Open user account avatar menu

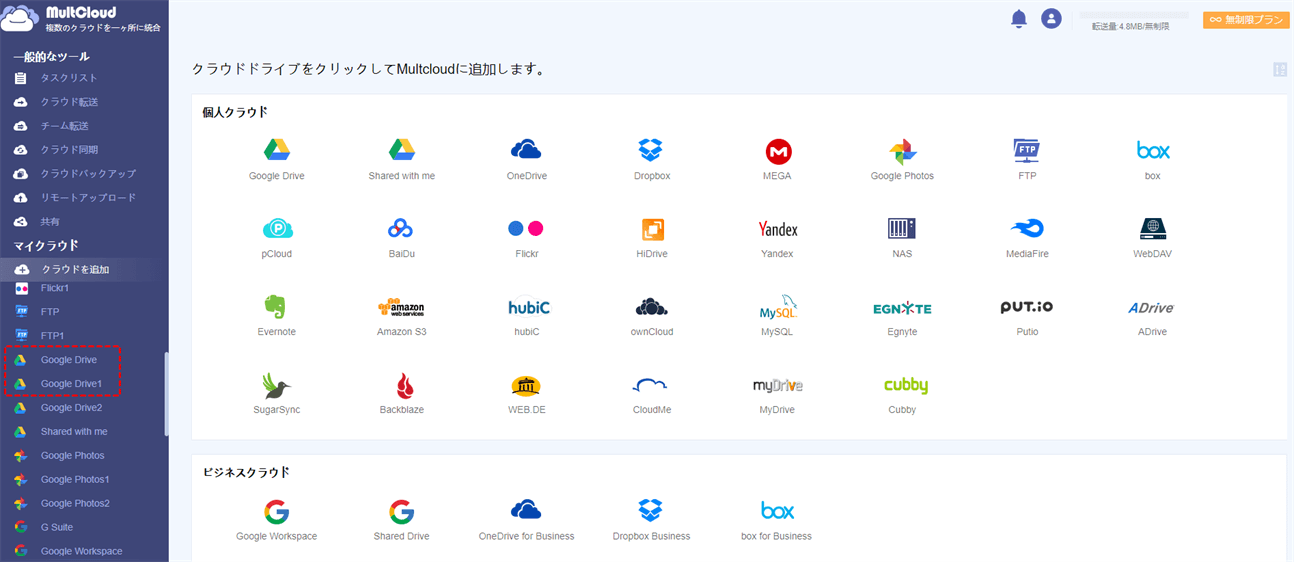click(x=1050, y=18)
